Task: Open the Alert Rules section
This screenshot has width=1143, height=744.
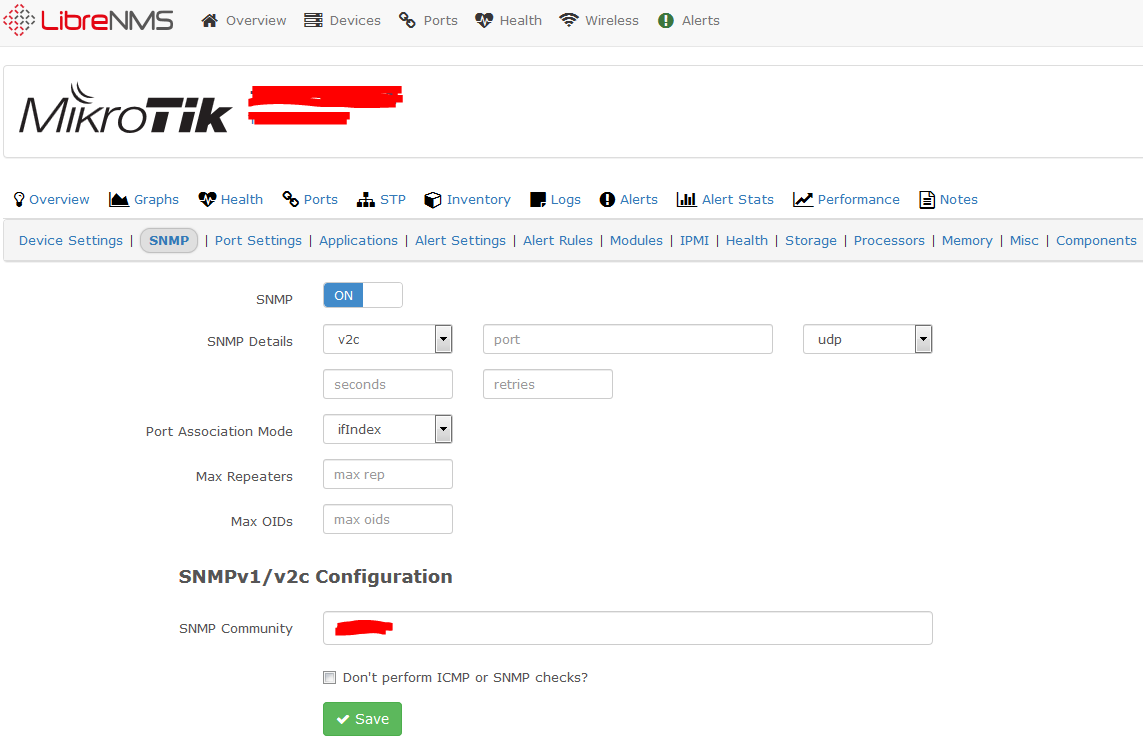Action: [x=558, y=240]
